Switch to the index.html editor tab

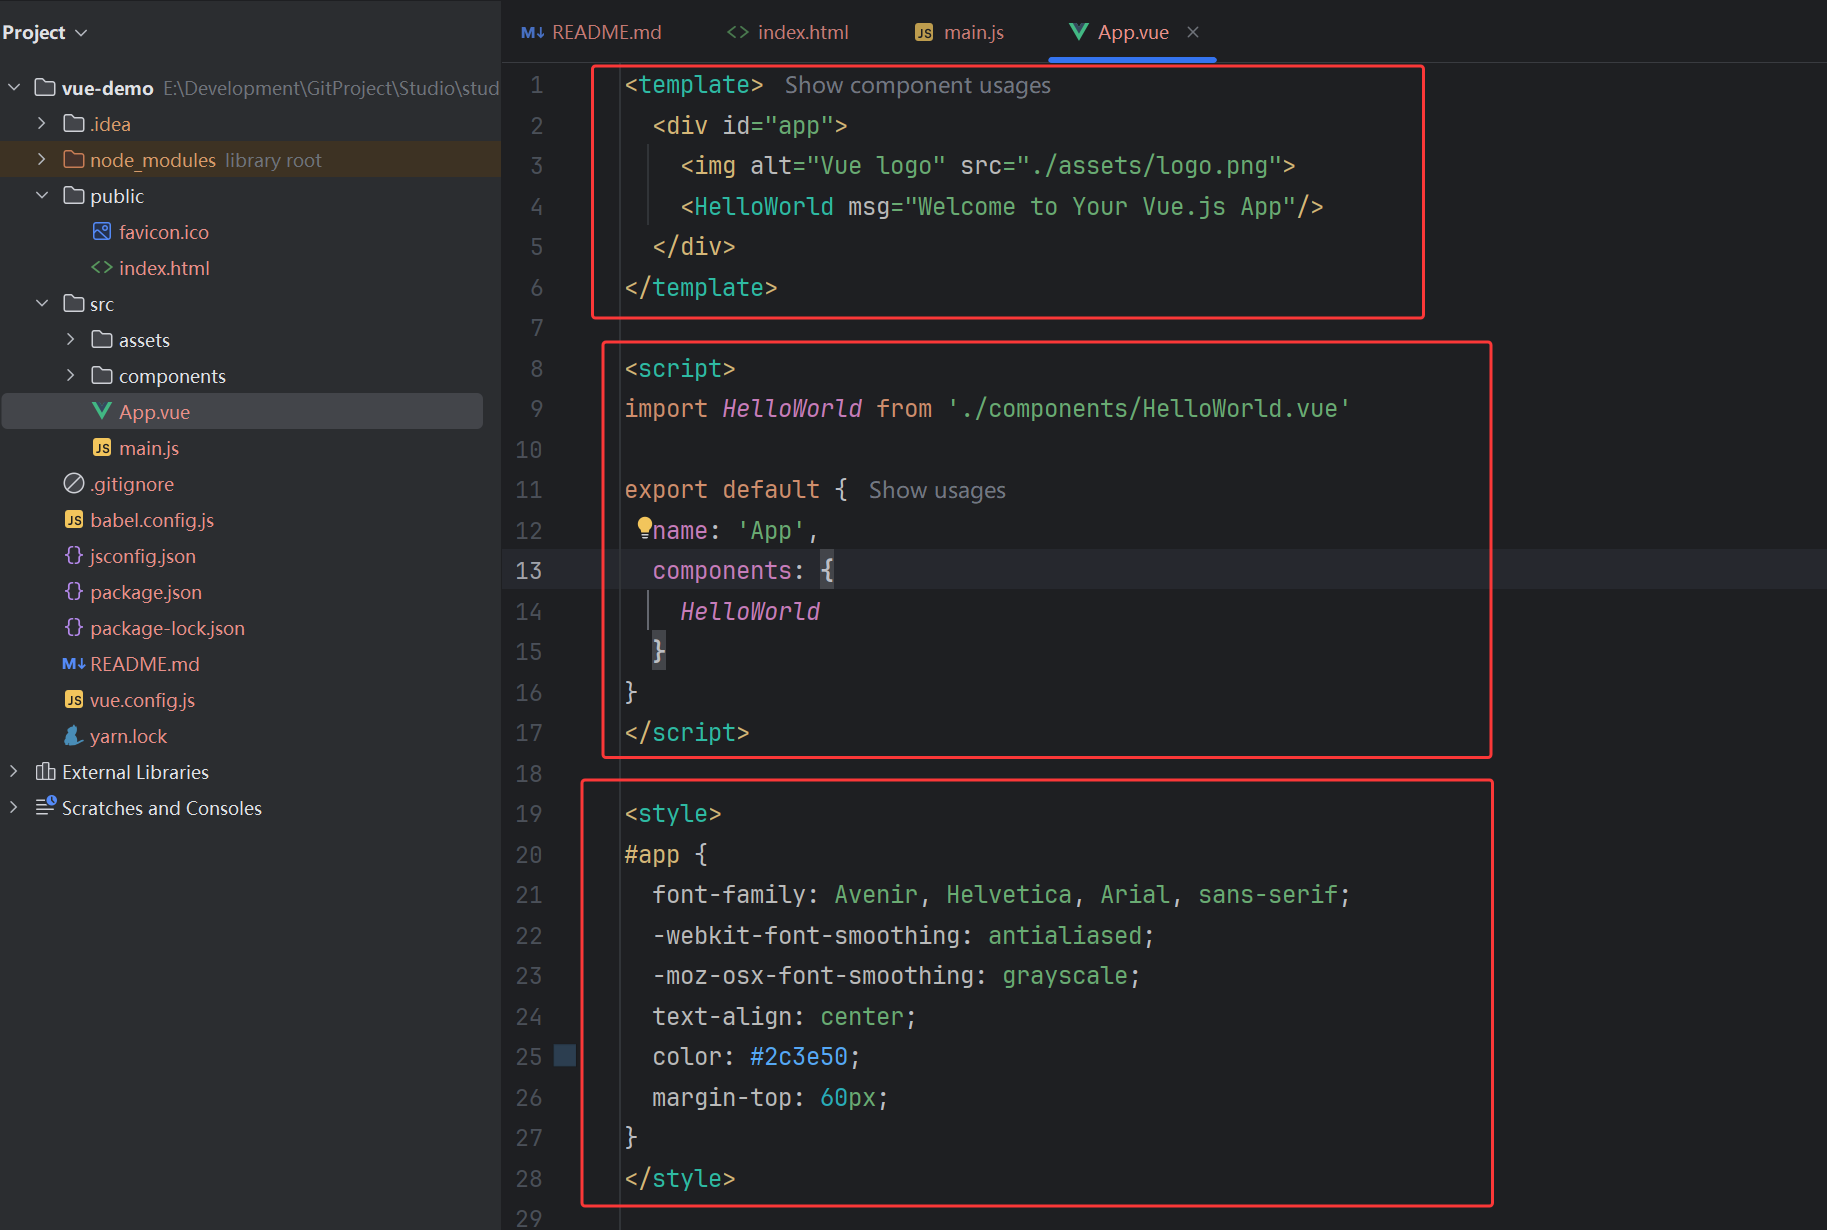click(x=788, y=32)
